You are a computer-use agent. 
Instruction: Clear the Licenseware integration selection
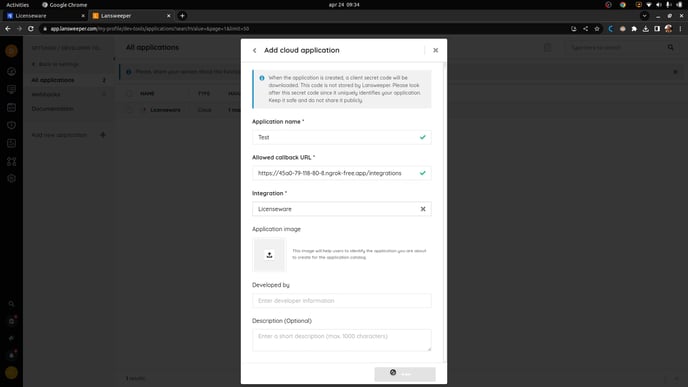tap(423, 209)
